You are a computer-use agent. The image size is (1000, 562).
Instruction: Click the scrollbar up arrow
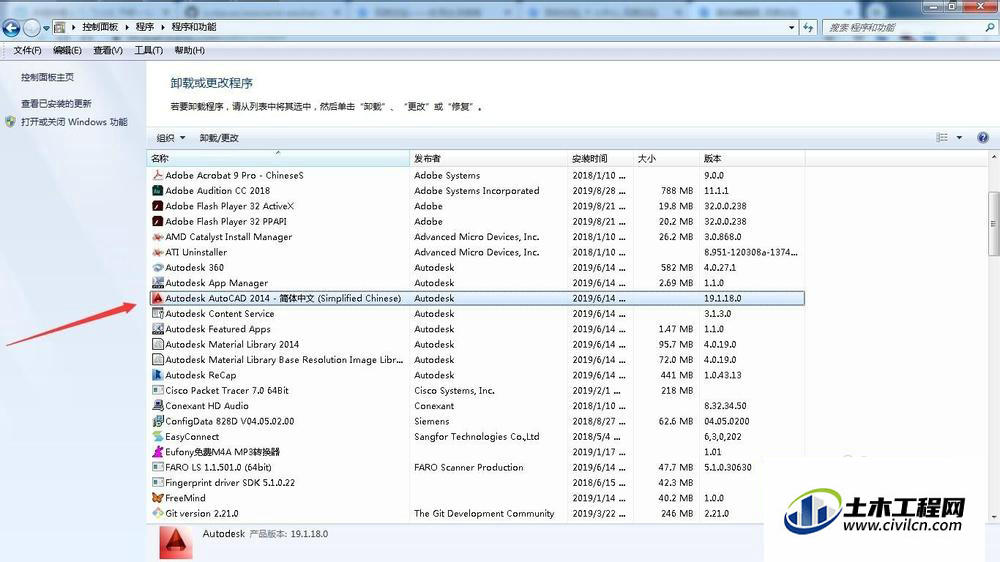click(993, 156)
